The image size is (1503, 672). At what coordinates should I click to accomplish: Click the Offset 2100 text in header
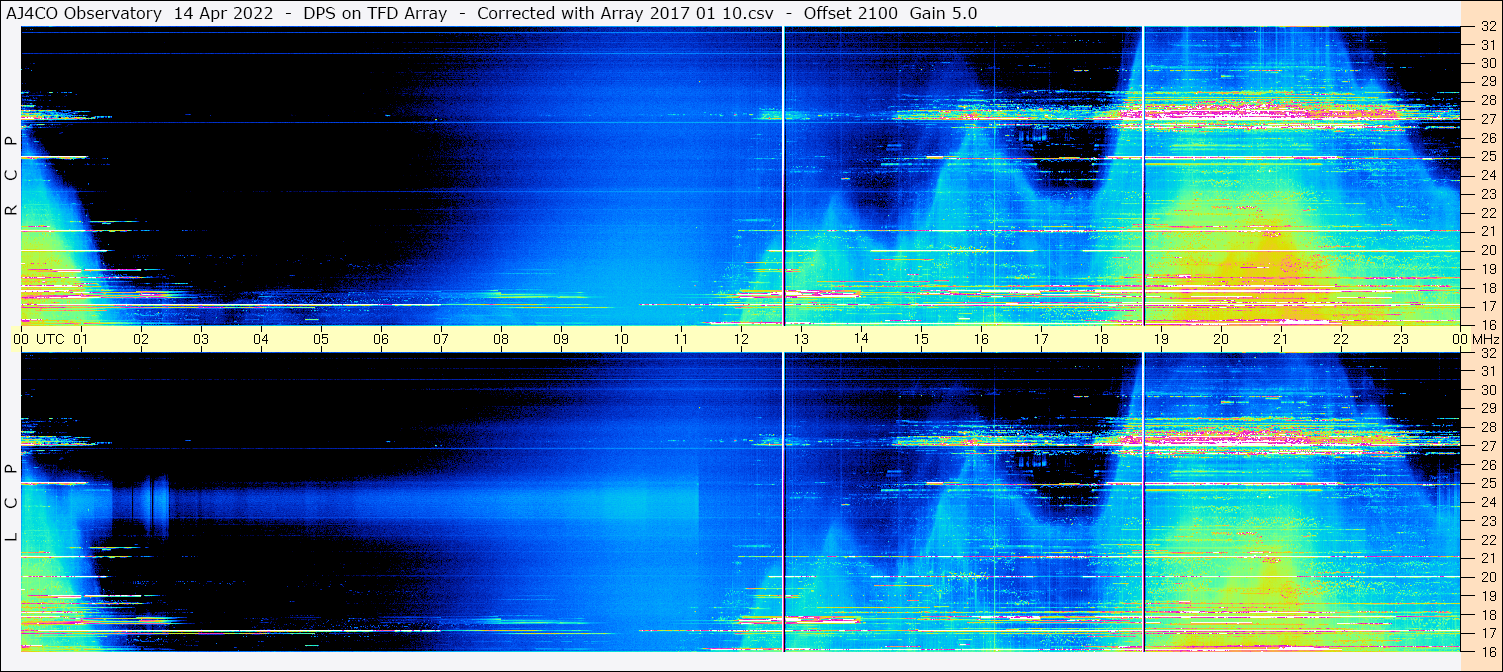click(850, 13)
